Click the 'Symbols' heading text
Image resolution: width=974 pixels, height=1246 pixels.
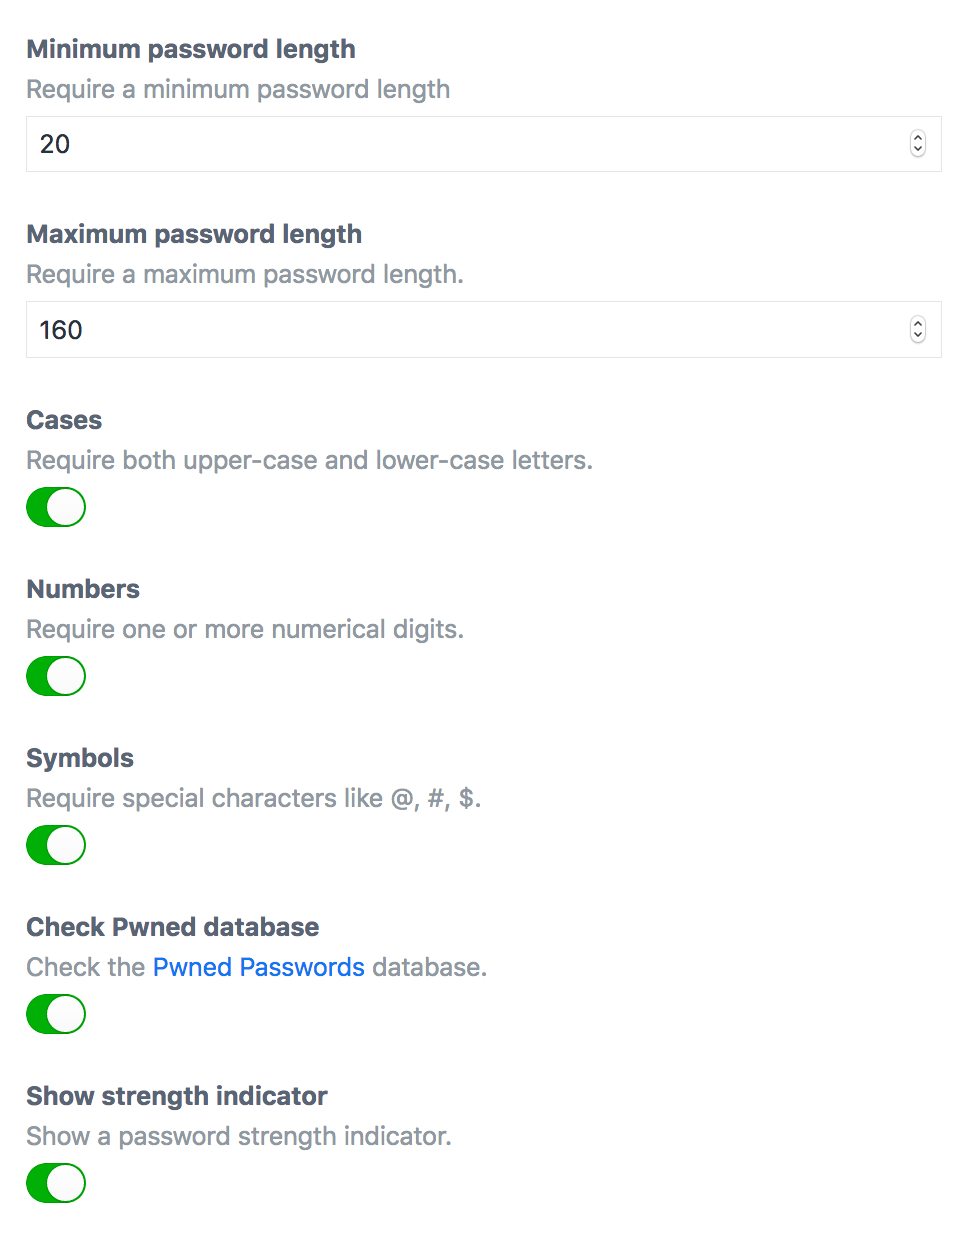(80, 758)
